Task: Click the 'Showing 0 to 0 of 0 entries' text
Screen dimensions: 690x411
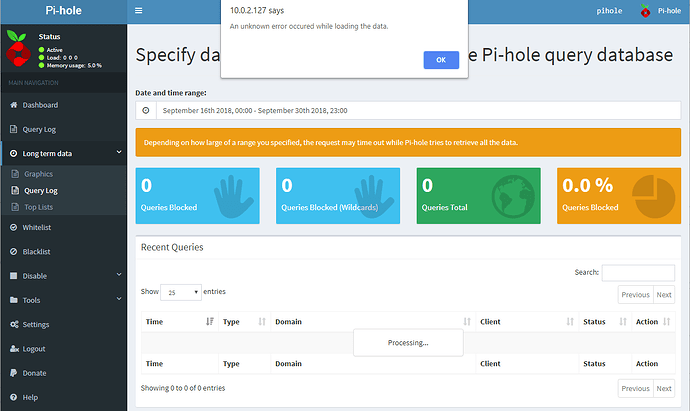Action: coord(183,388)
